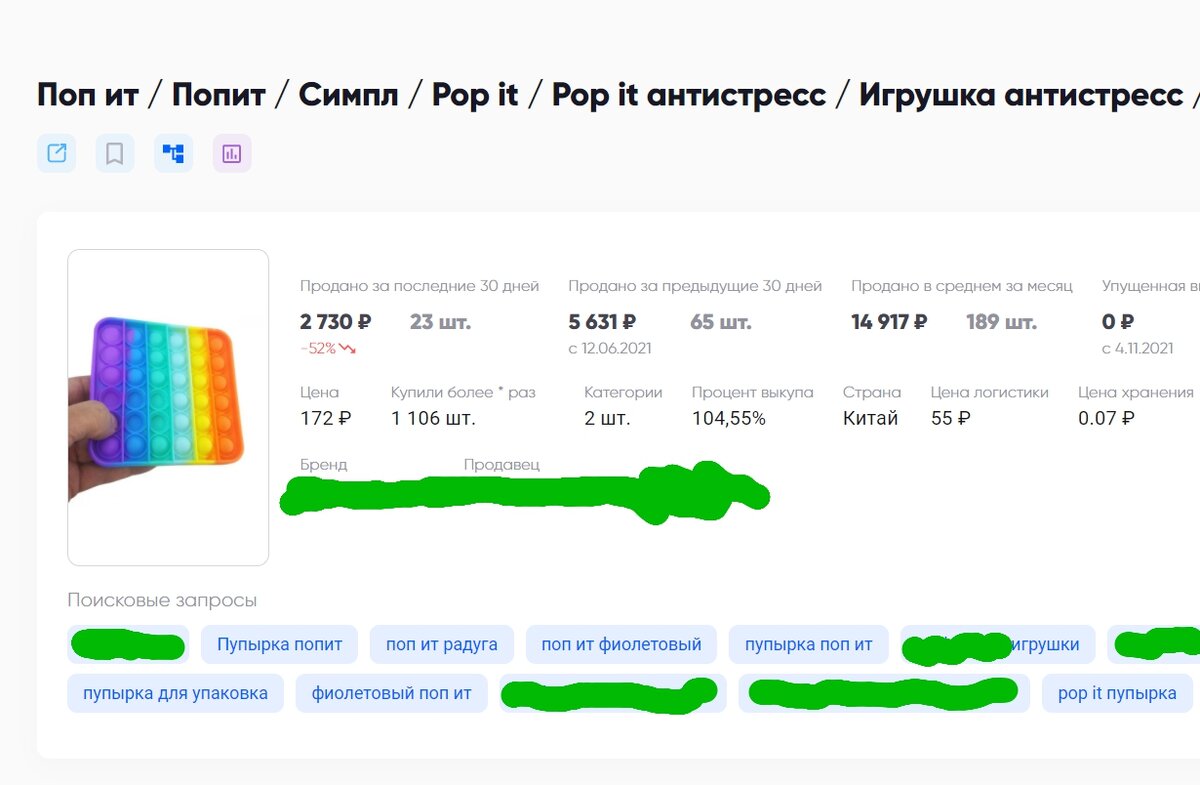Click the red downward trend arrow
This screenshot has width=1200, height=785.
coord(348,349)
